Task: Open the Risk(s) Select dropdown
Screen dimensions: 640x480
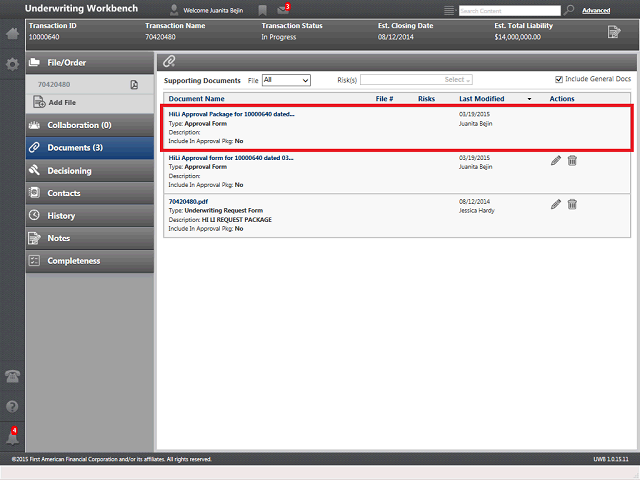Action: [416, 80]
